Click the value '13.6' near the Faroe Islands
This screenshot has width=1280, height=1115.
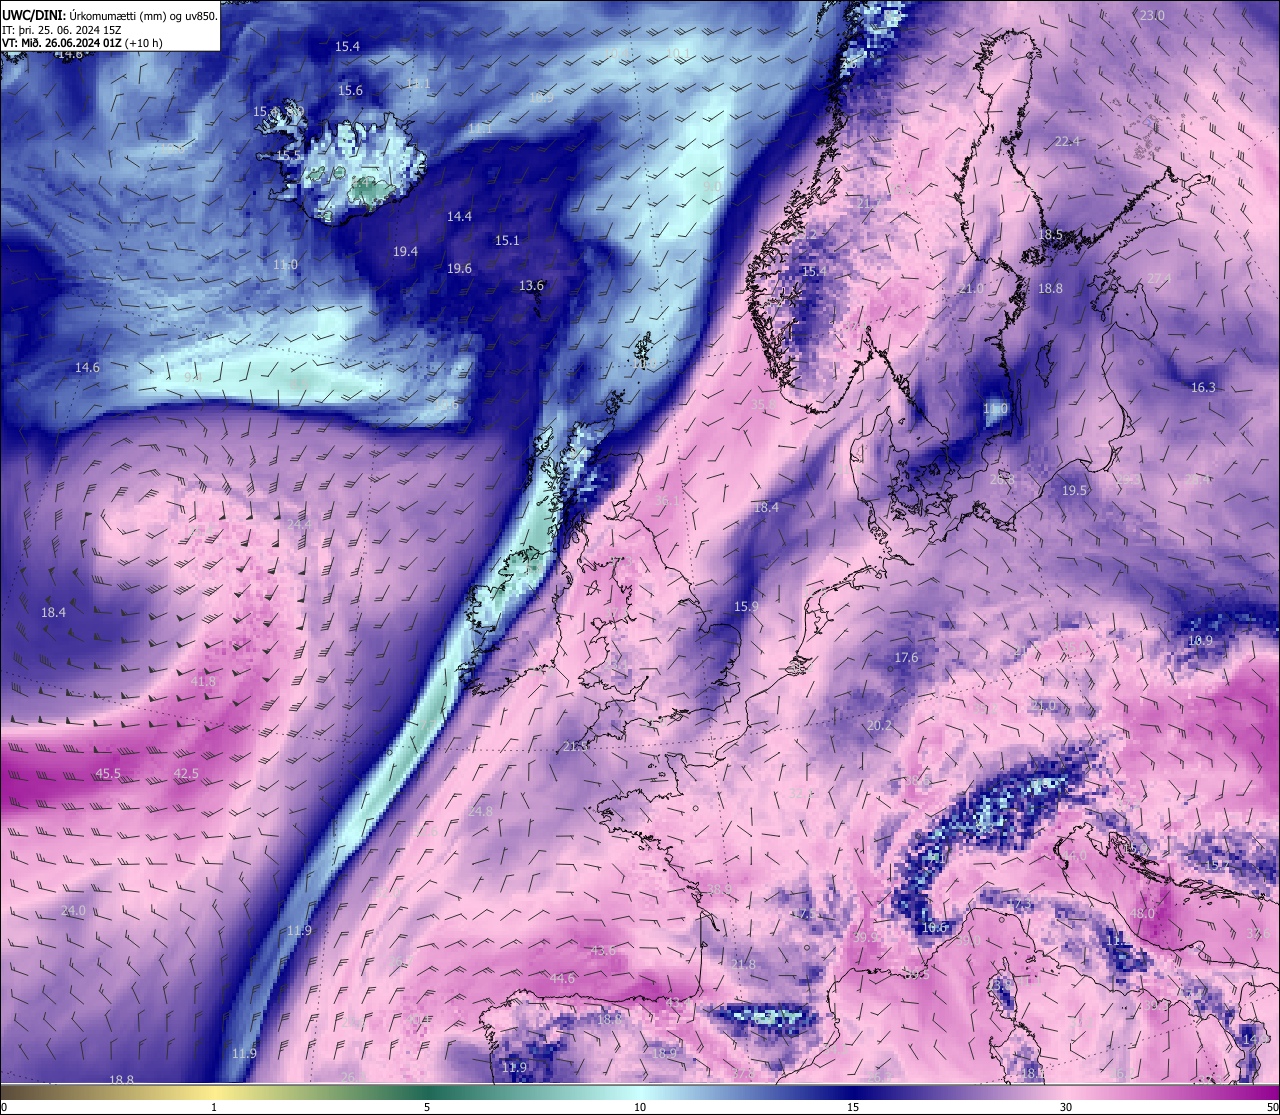(x=531, y=286)
